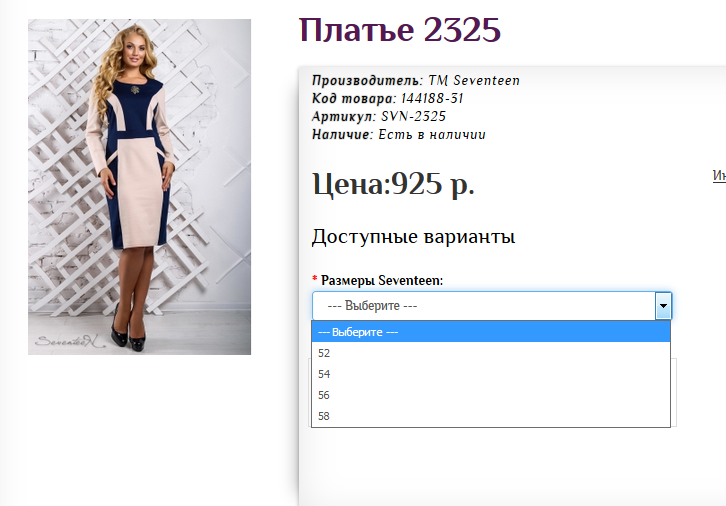Click the "Платье 2325" product title

400,30
